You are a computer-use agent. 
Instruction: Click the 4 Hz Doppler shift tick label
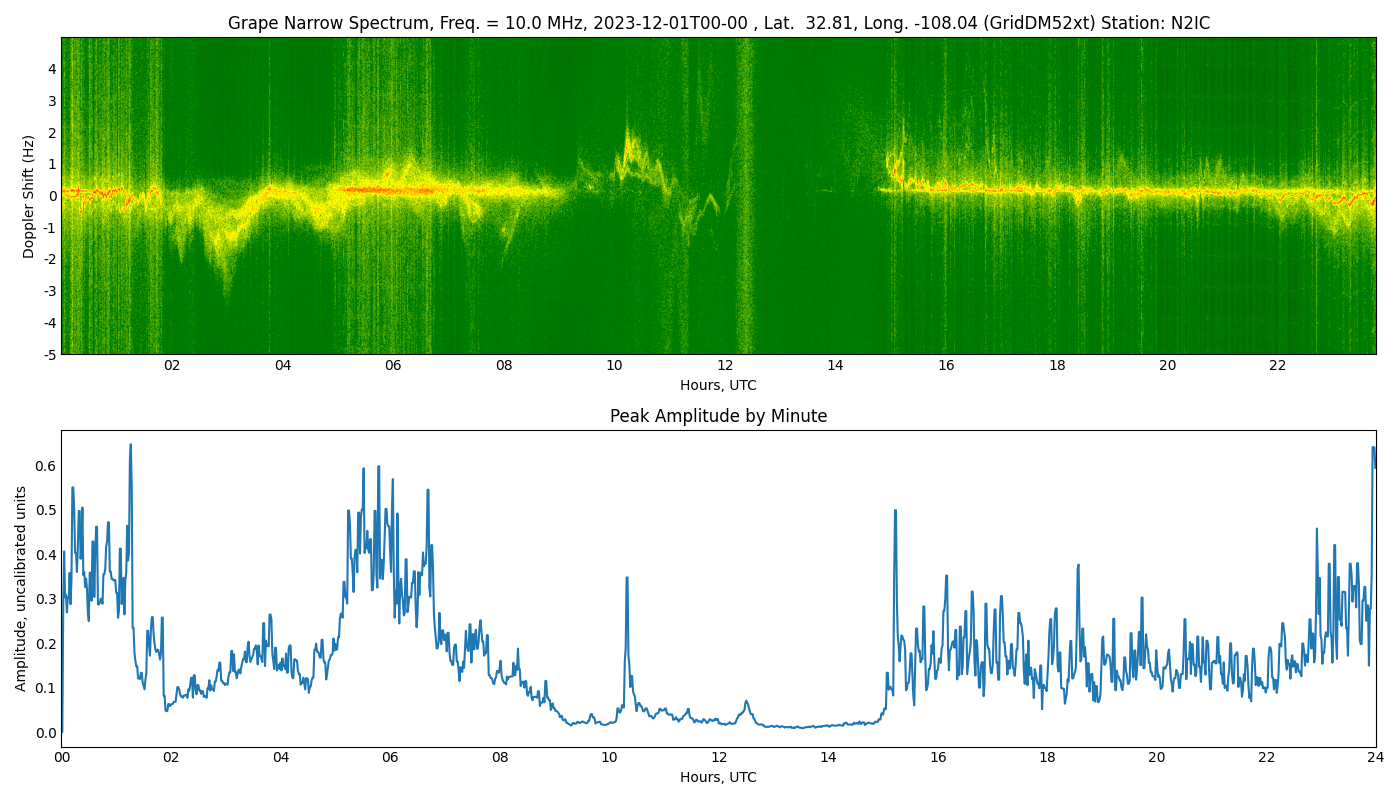52,69
